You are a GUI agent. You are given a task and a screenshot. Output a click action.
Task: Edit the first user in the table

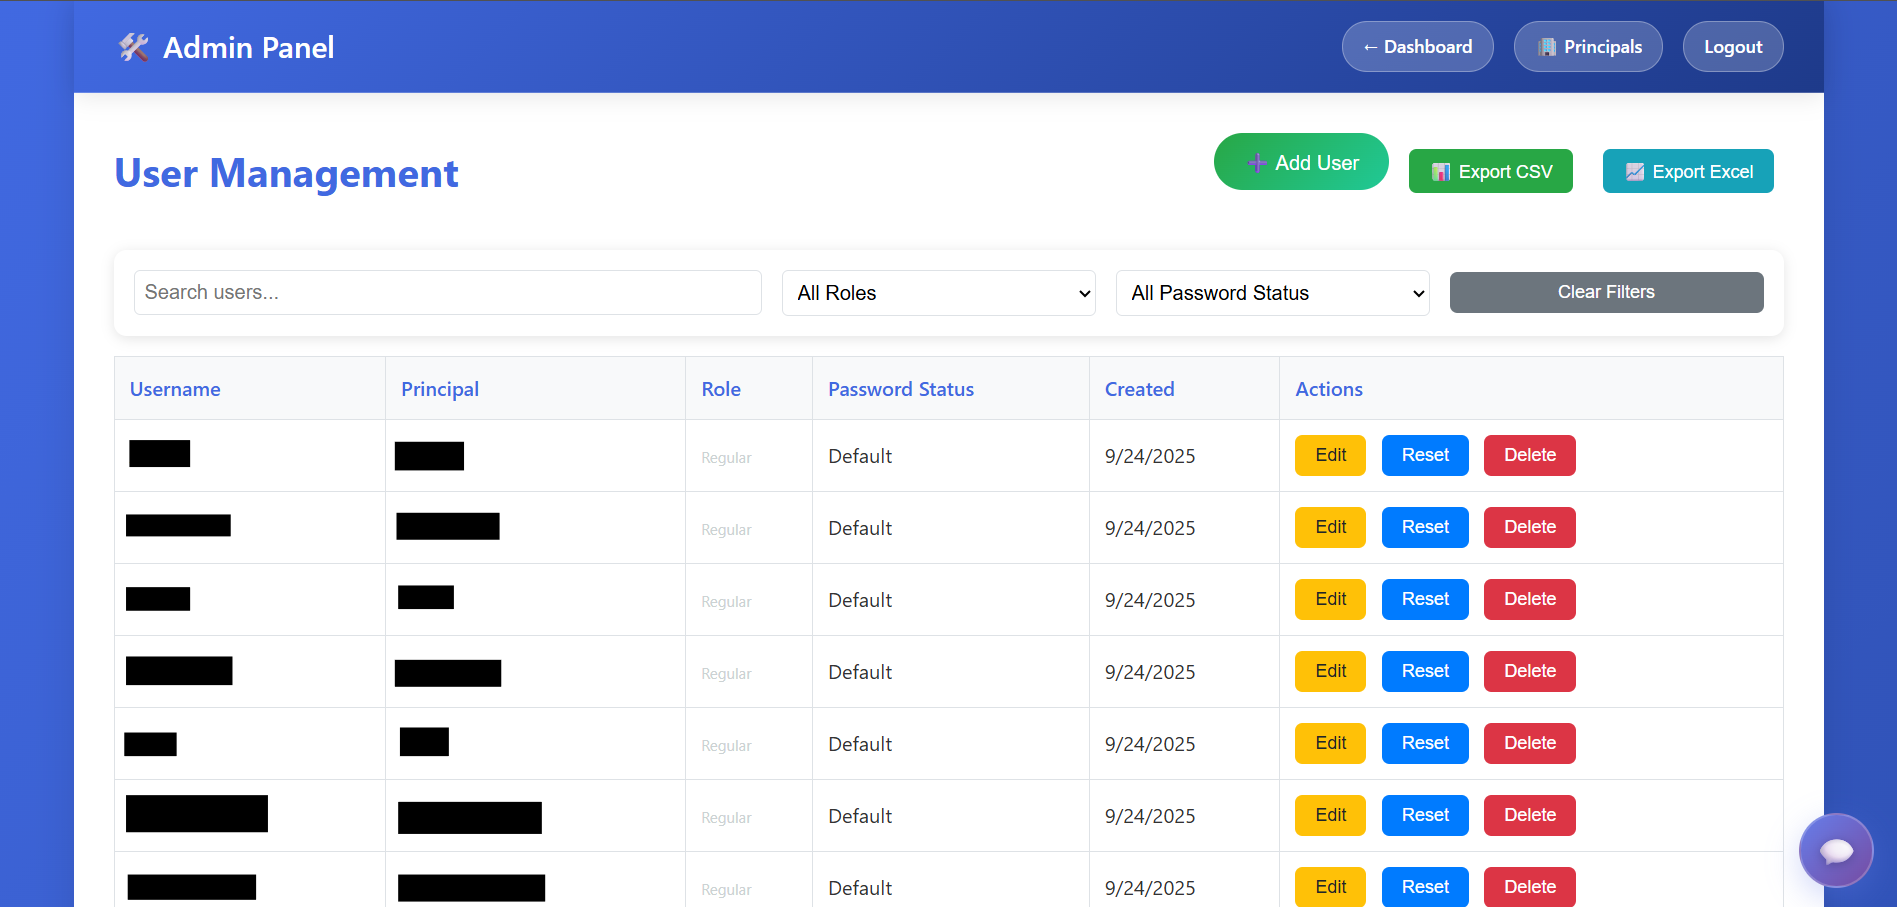[x=1330, y=455]
